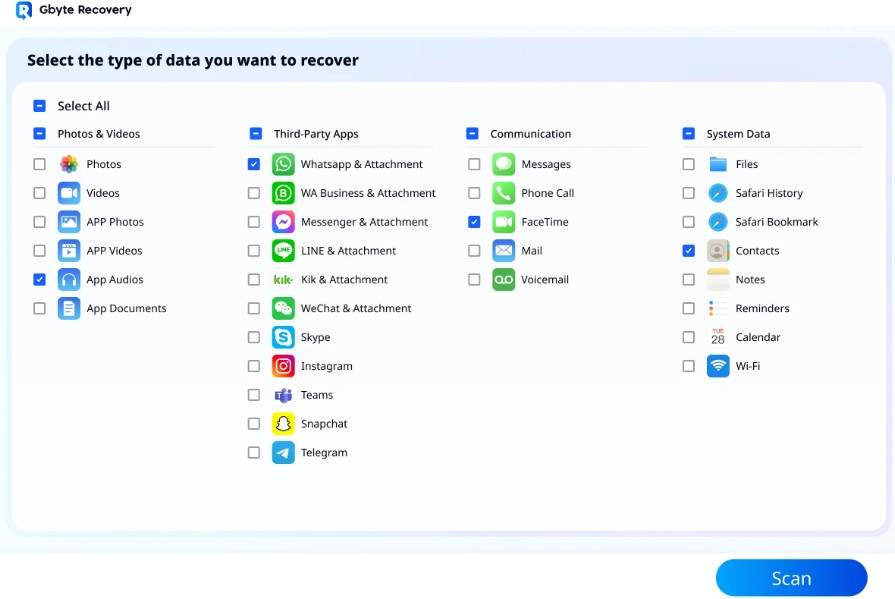Click the Skype icon
The height and width of the screenshot is (599, 895).
click(x=283, y=337)
